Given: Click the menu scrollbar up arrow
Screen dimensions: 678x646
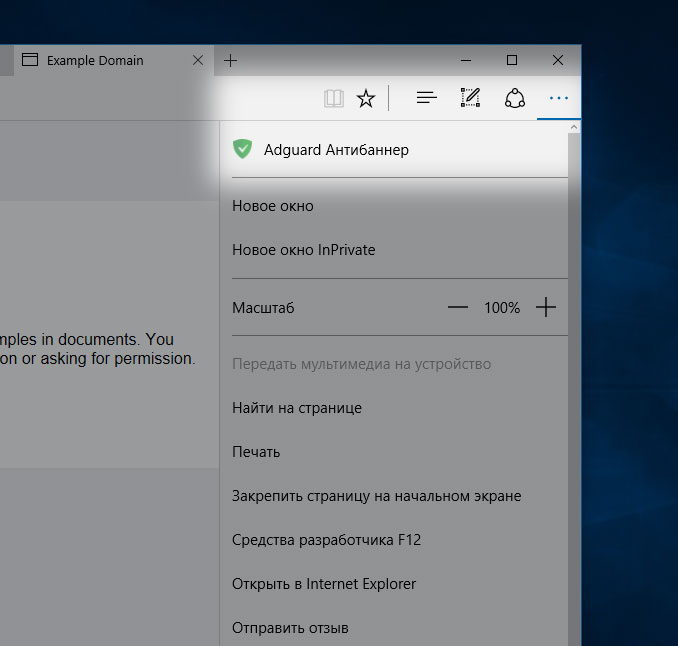Looking at the screenshot, I should [574, 127].
